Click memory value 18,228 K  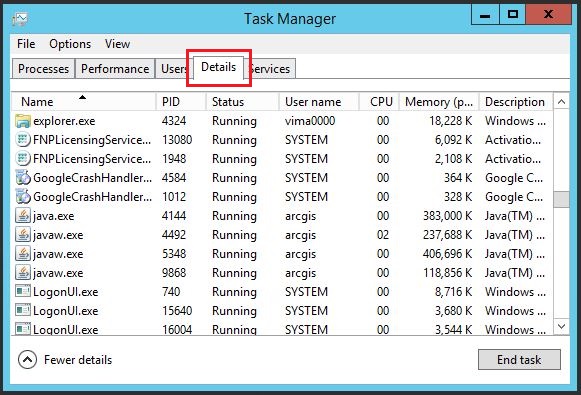pos(451,121)
